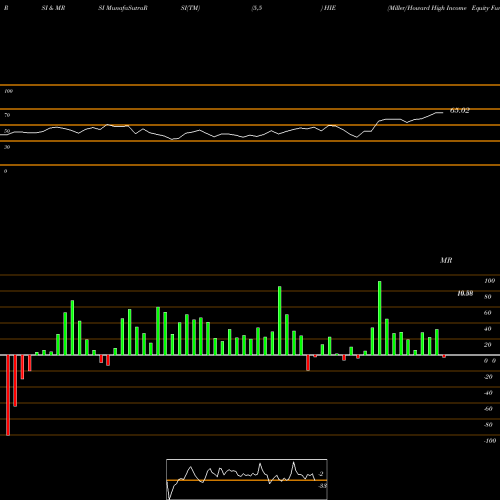
Task: Open the small overview chart thumbnail
Action: (x=247, y=479)
